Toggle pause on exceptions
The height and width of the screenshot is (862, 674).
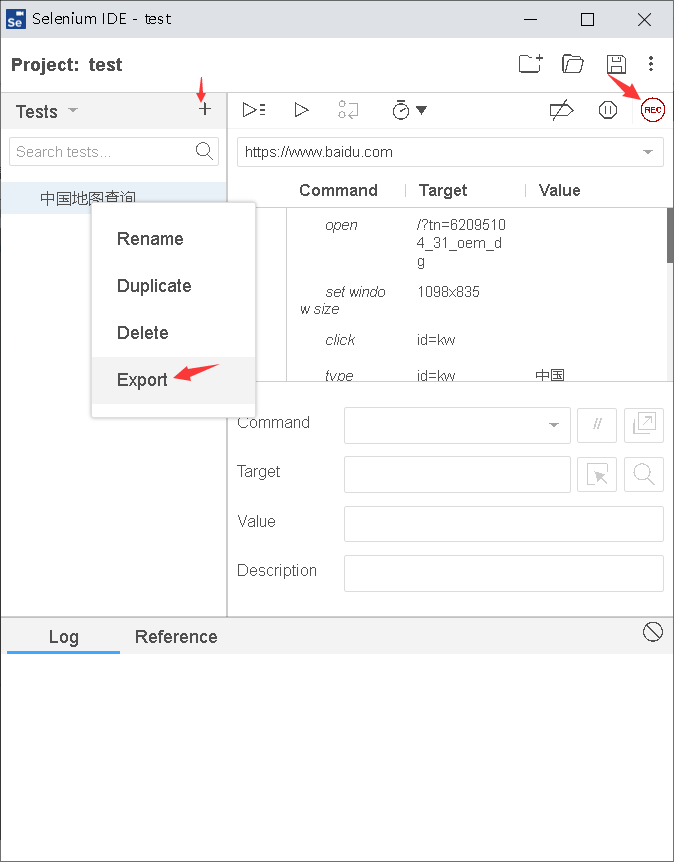(608, 110)
